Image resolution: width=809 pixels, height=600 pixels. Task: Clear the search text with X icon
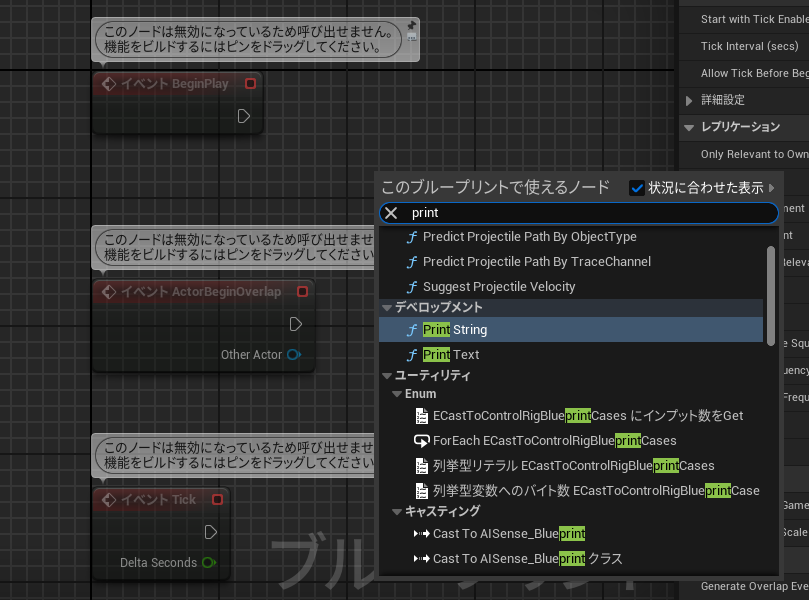point(392,213)
